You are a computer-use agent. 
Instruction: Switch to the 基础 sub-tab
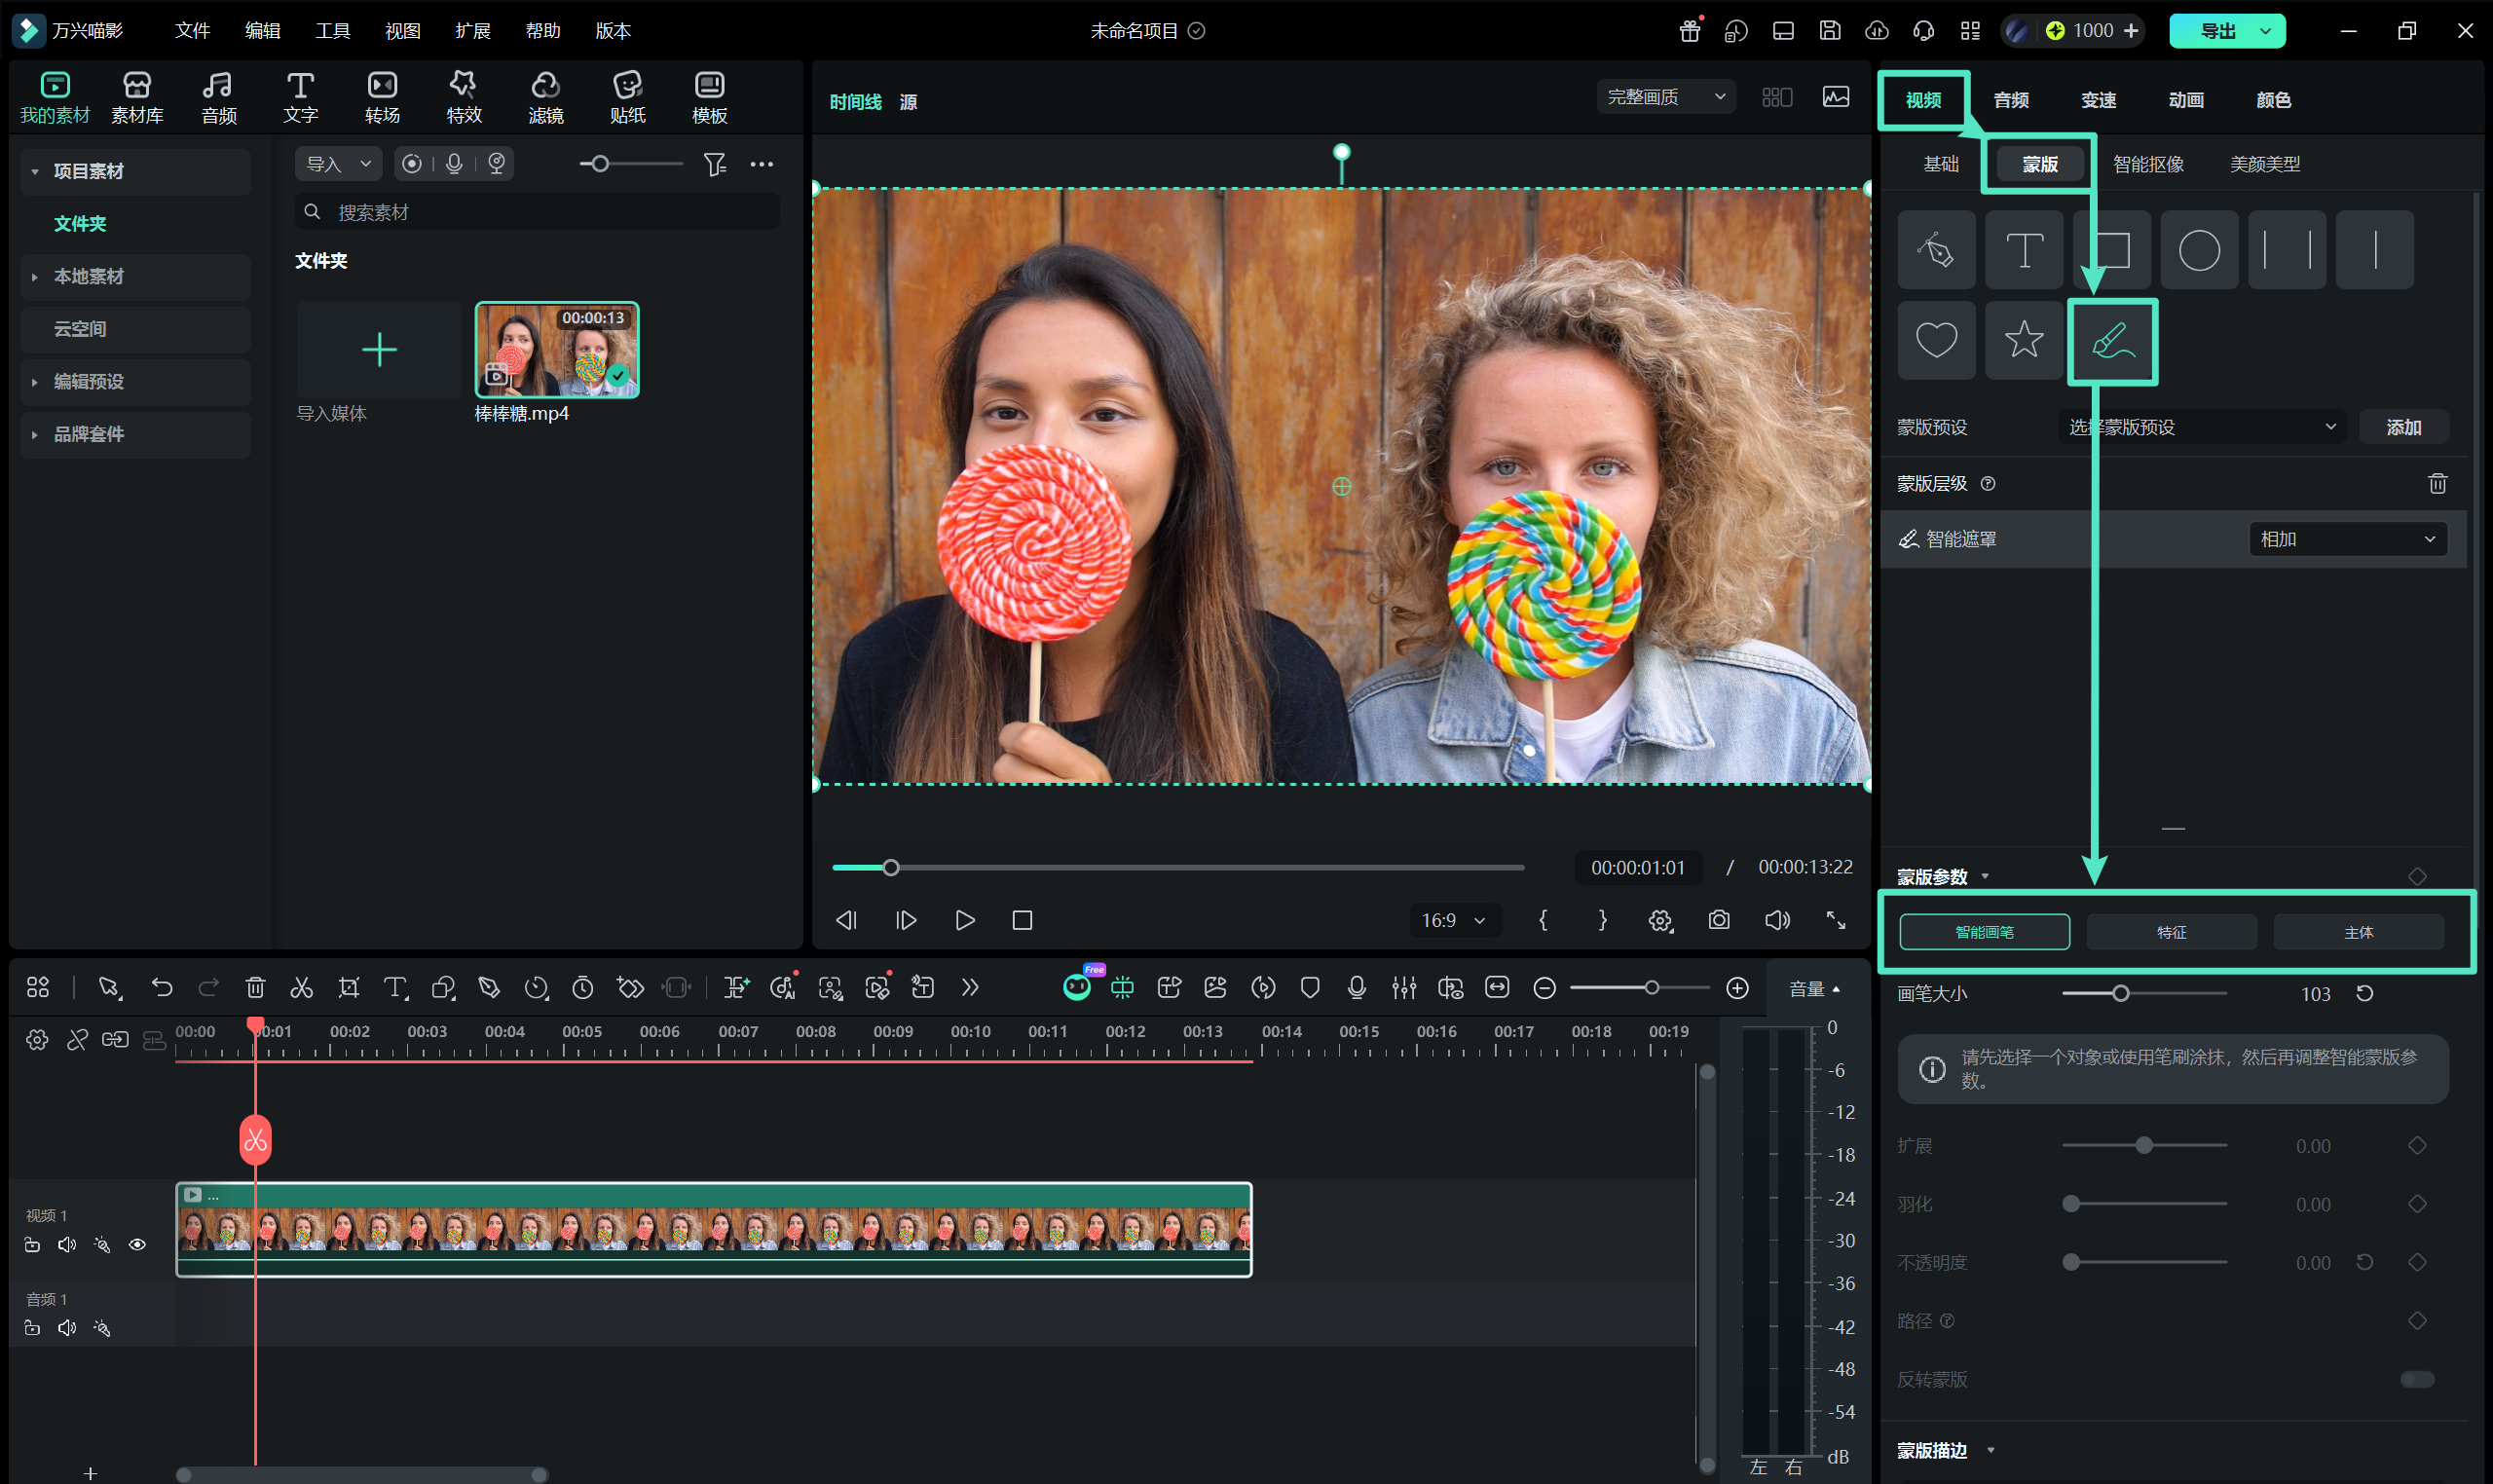click(1941, 164)
